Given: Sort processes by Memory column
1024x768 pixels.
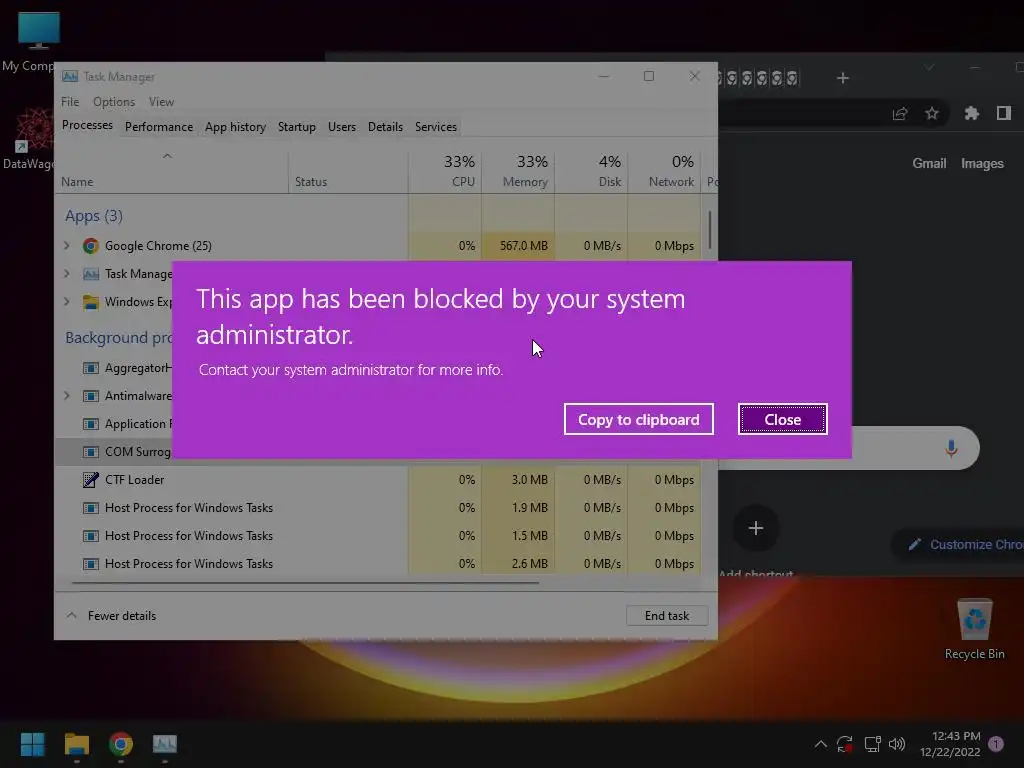Looking at the screenshot, I should (519, 171).
